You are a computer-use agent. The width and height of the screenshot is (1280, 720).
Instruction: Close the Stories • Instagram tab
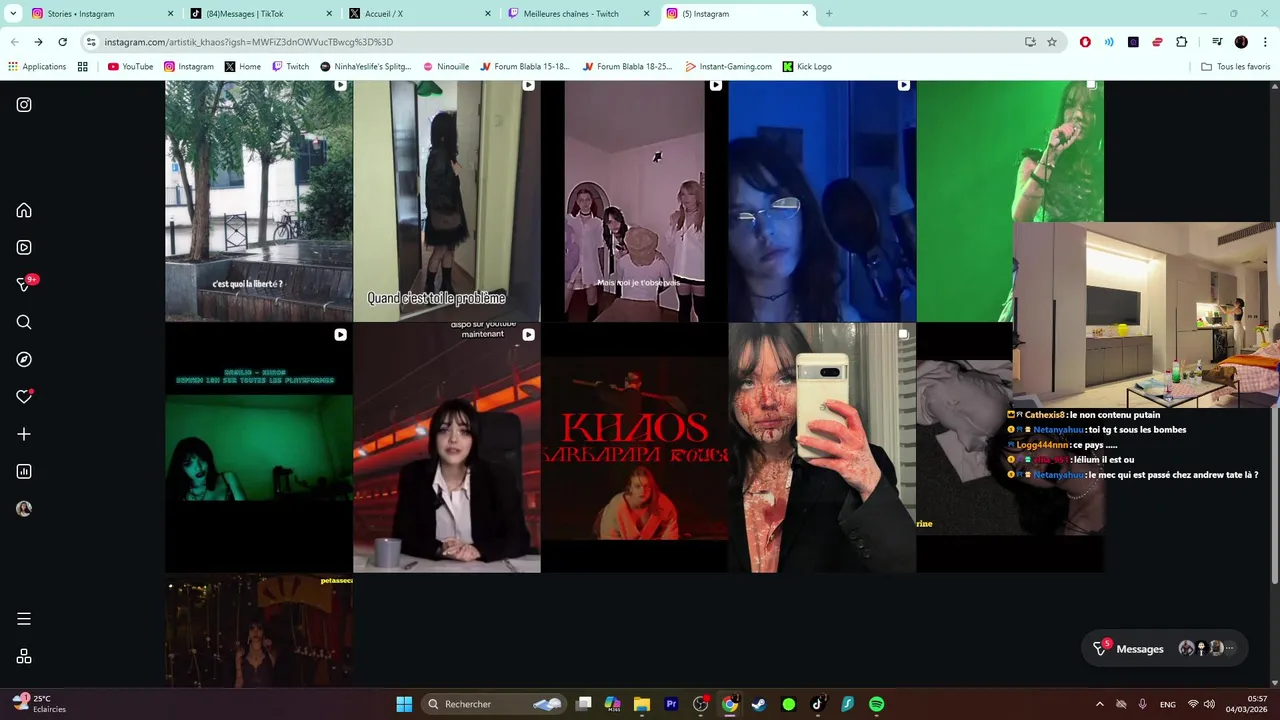click(x=170, y=14)
